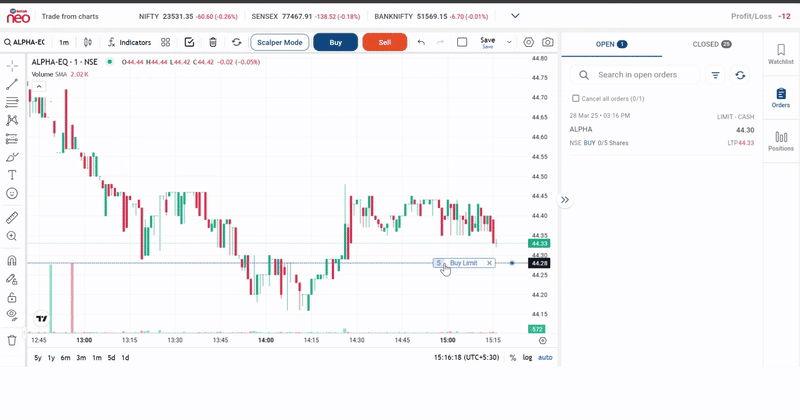Click the blue Buy button

335,42
